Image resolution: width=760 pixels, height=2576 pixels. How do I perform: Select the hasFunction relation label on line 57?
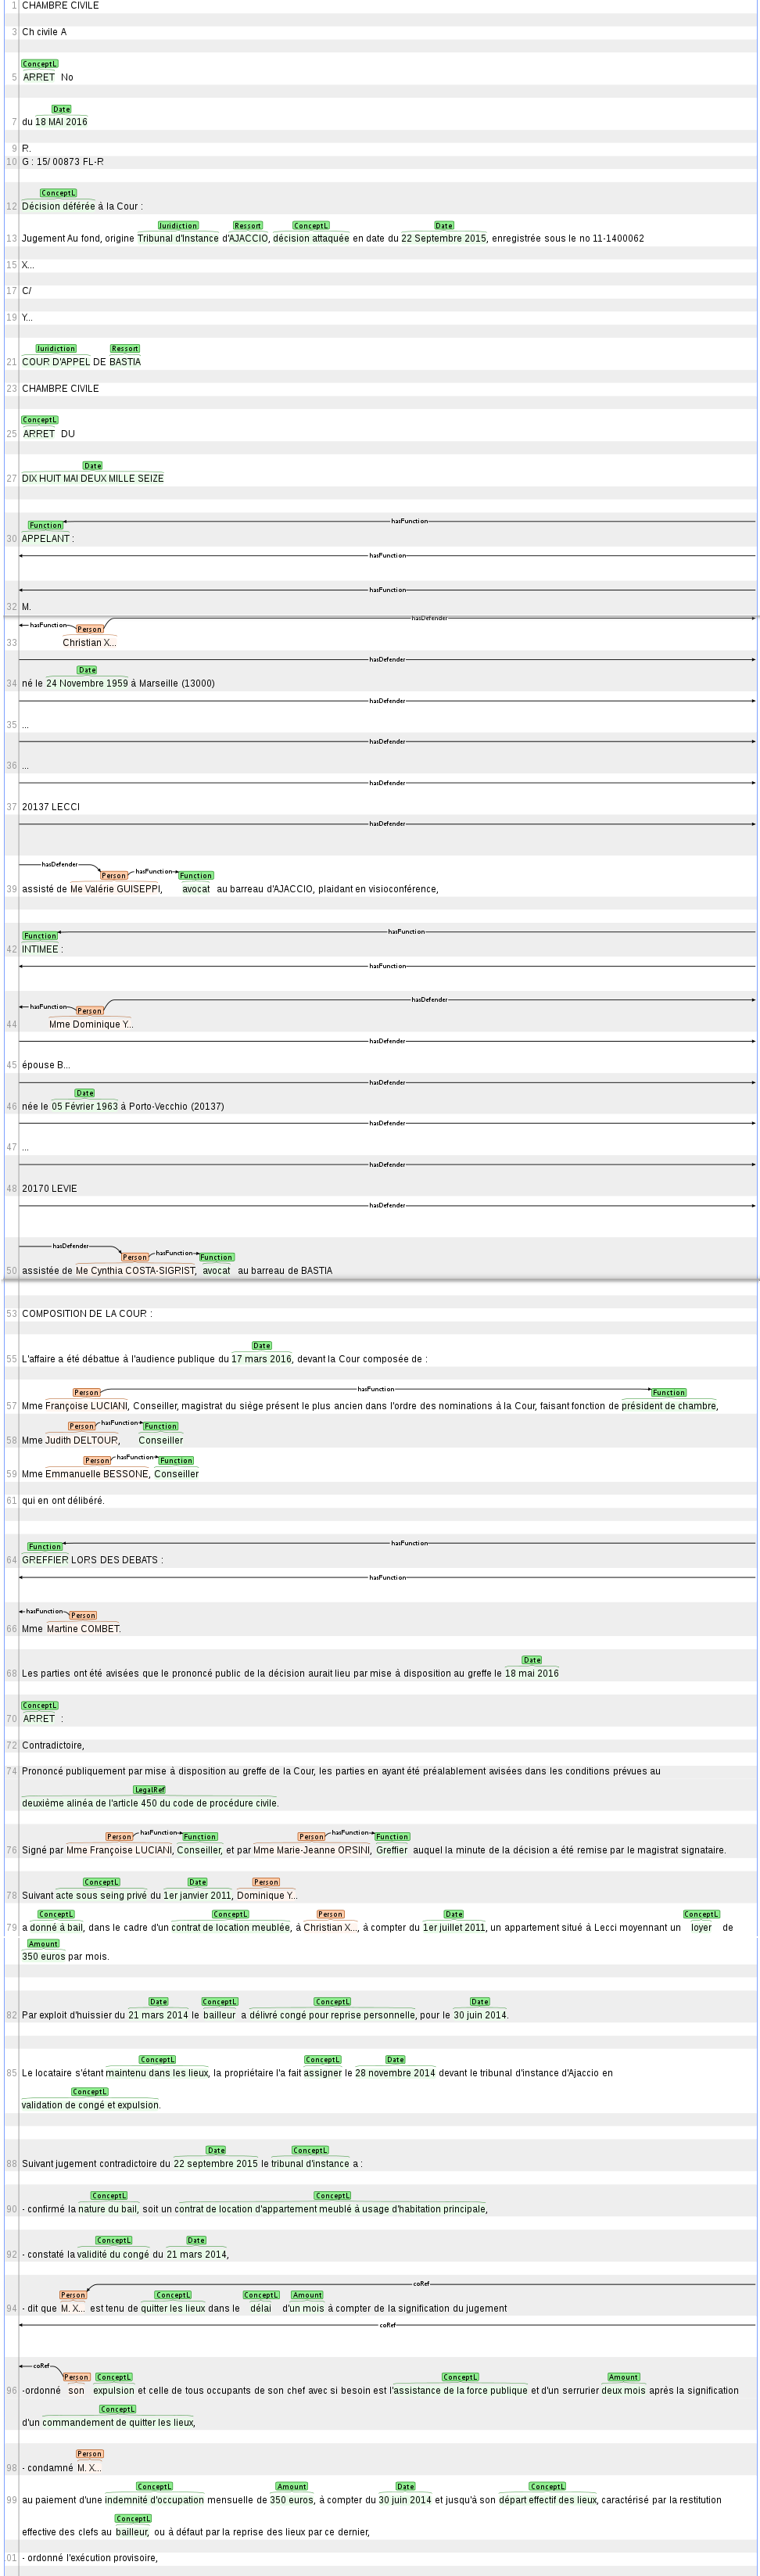tap(376, 1390)
